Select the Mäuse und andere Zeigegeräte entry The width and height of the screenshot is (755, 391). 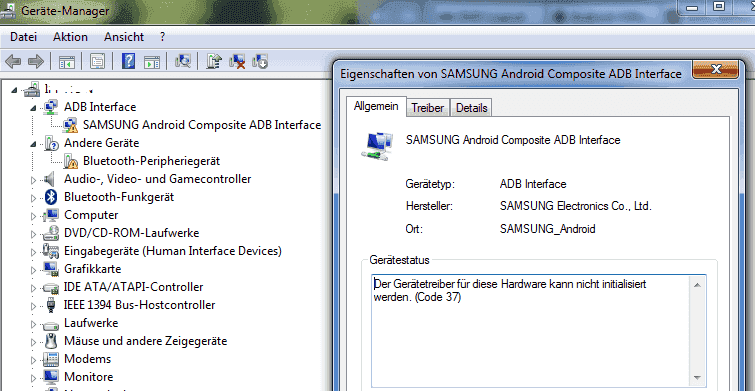(145, 341)
